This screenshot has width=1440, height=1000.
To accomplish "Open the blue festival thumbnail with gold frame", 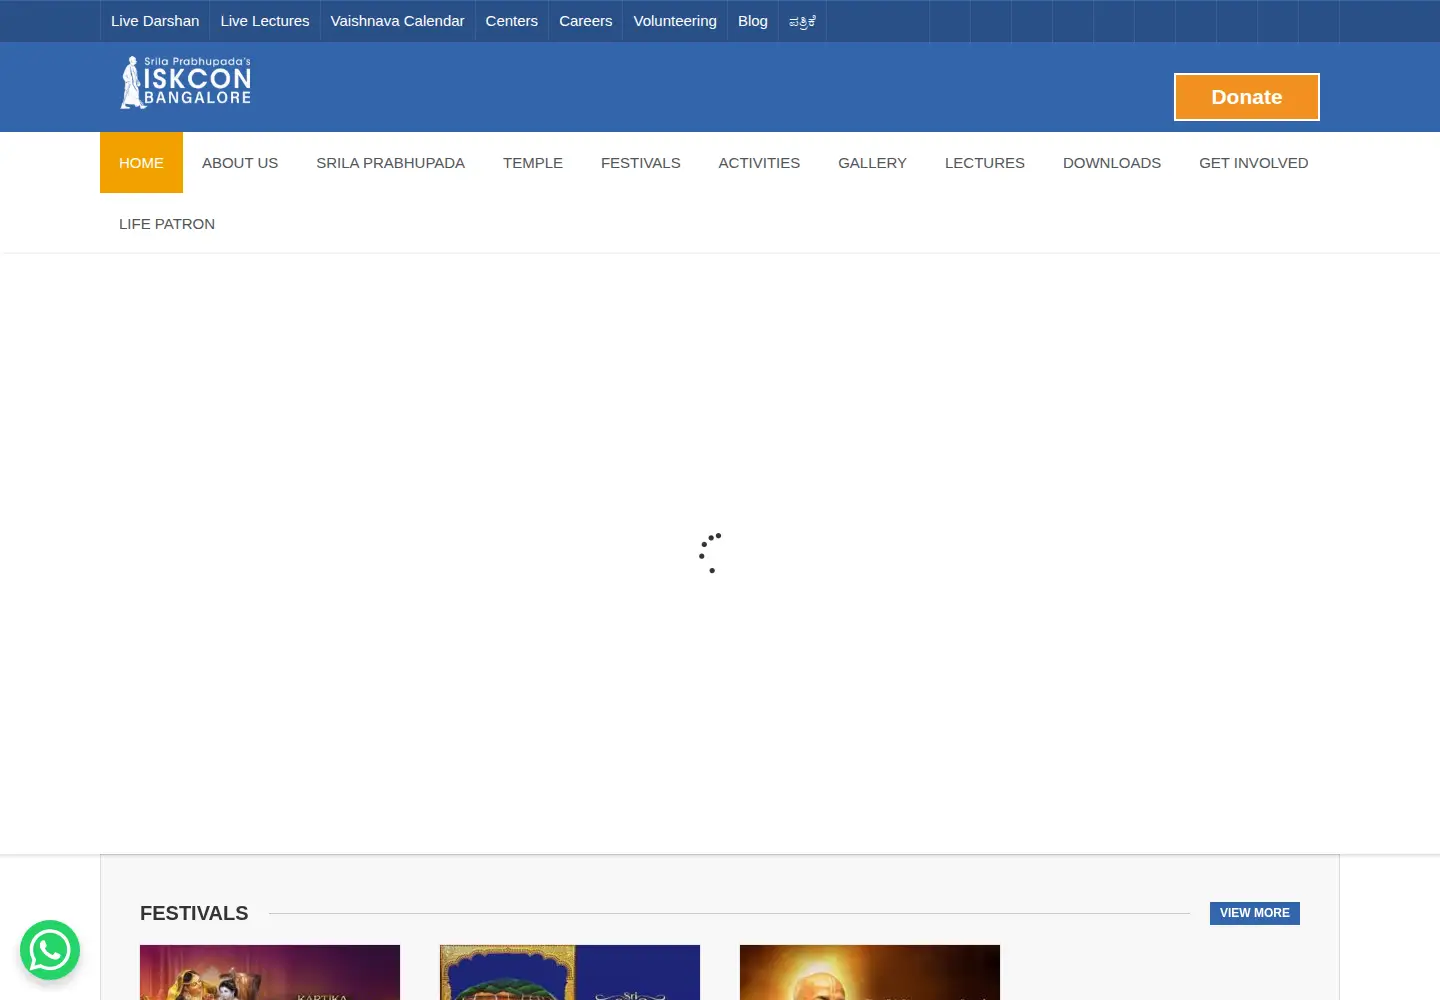I will (x=570, y=972).
